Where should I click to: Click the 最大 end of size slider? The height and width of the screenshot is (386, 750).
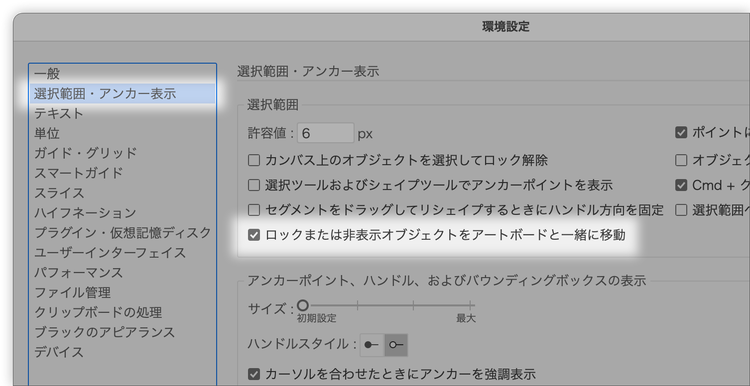point(465,319)
